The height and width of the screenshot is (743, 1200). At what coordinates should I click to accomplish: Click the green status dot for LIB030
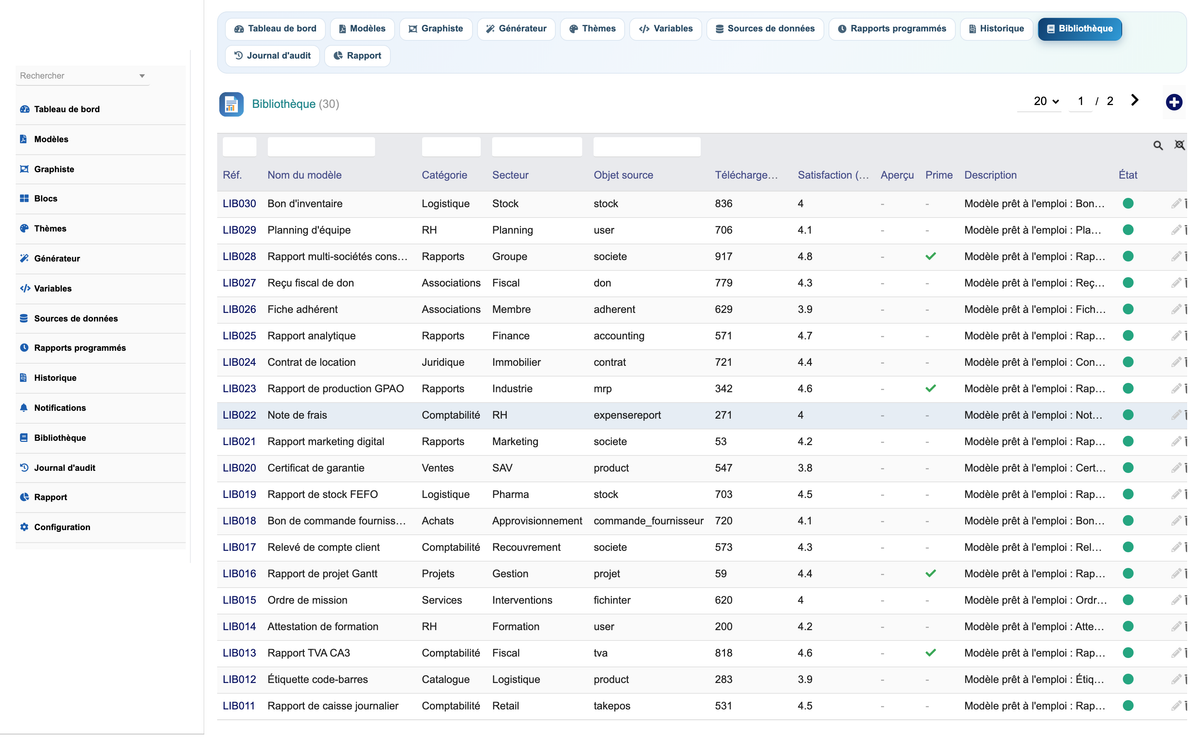pyautogui.click(x=1128, y=203)
